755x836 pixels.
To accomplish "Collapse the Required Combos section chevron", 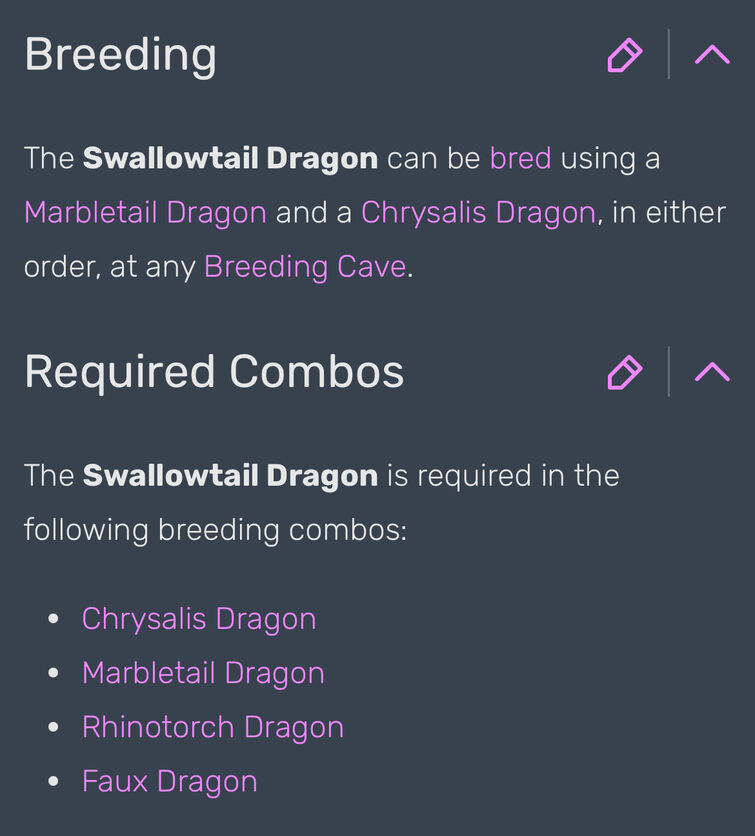I will [x=712, y=372].
